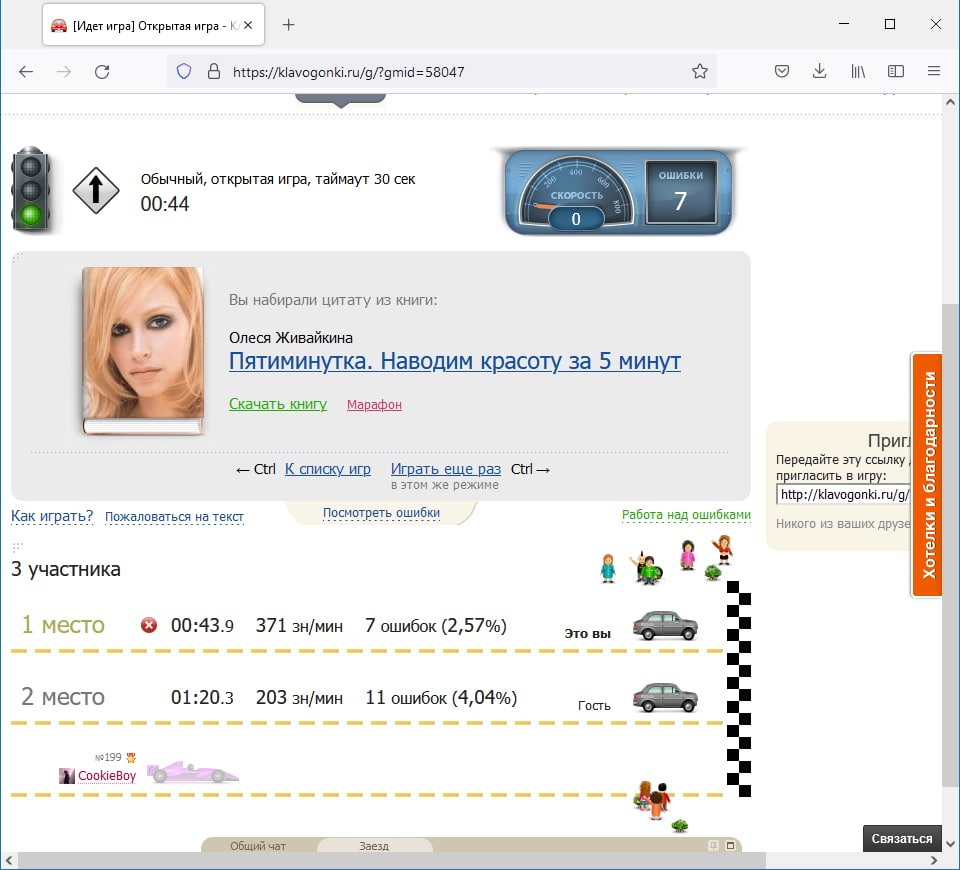Image resolution: width=960 pixels, height=870 pixels.
Task: Click the speedometer 'Скорость' gauge
Action: [576, 192]
